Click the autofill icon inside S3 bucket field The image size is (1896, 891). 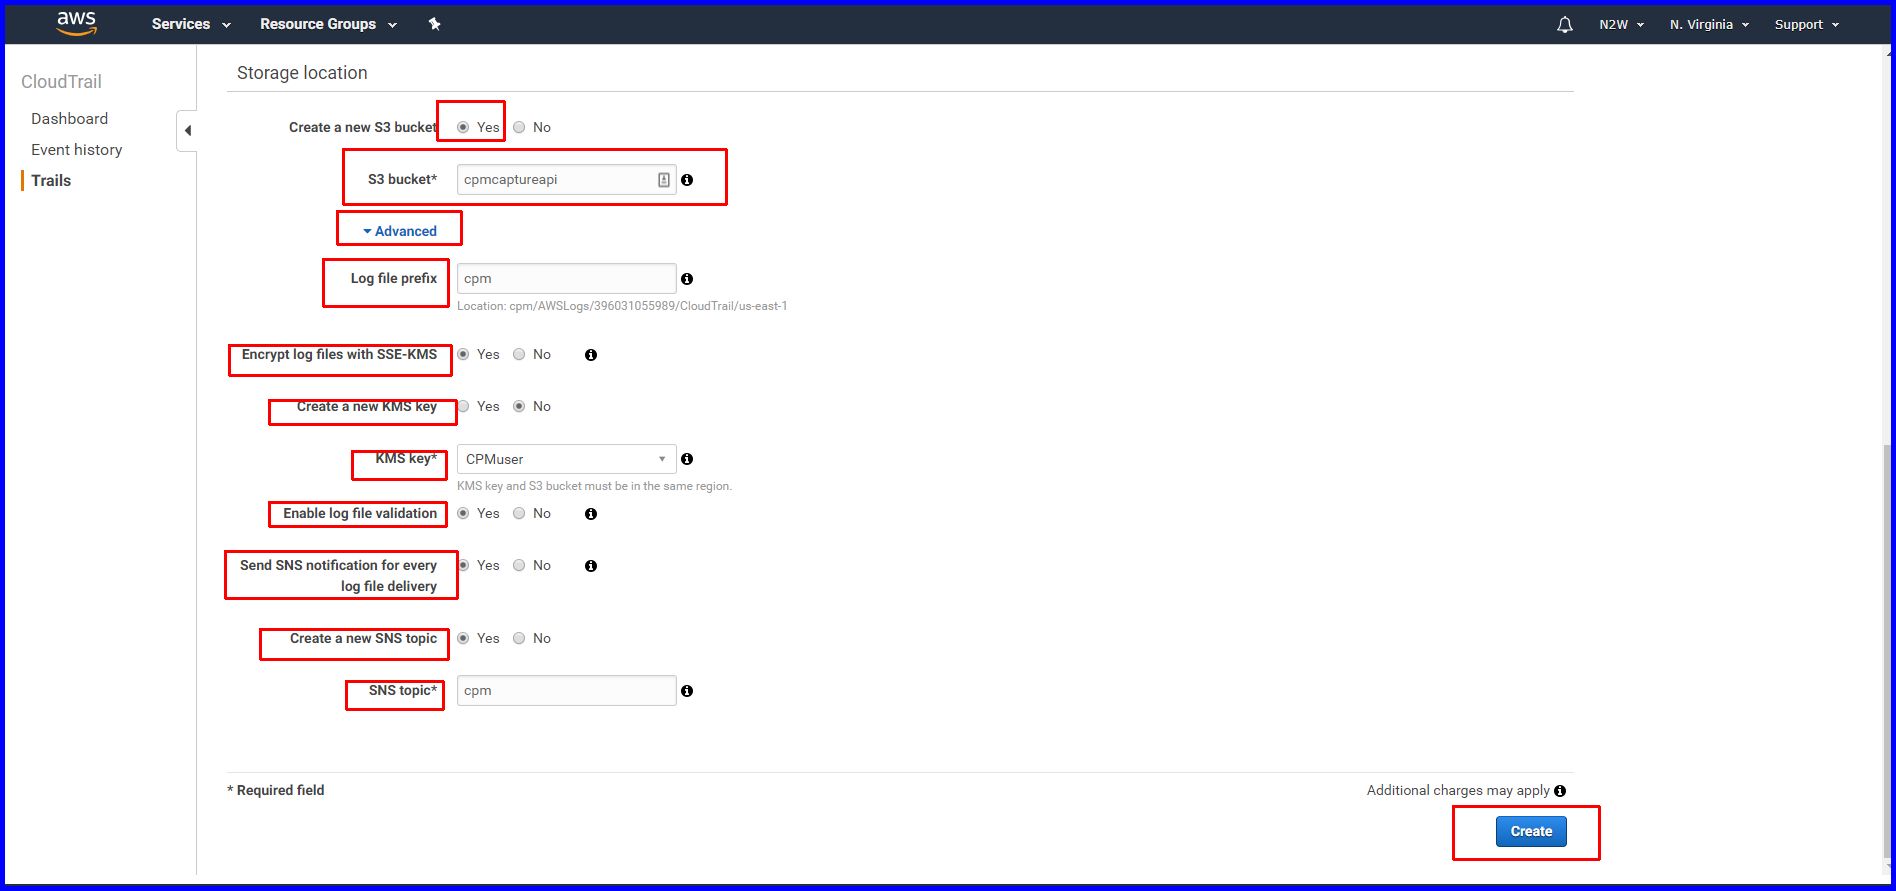[x=664, y=180]
